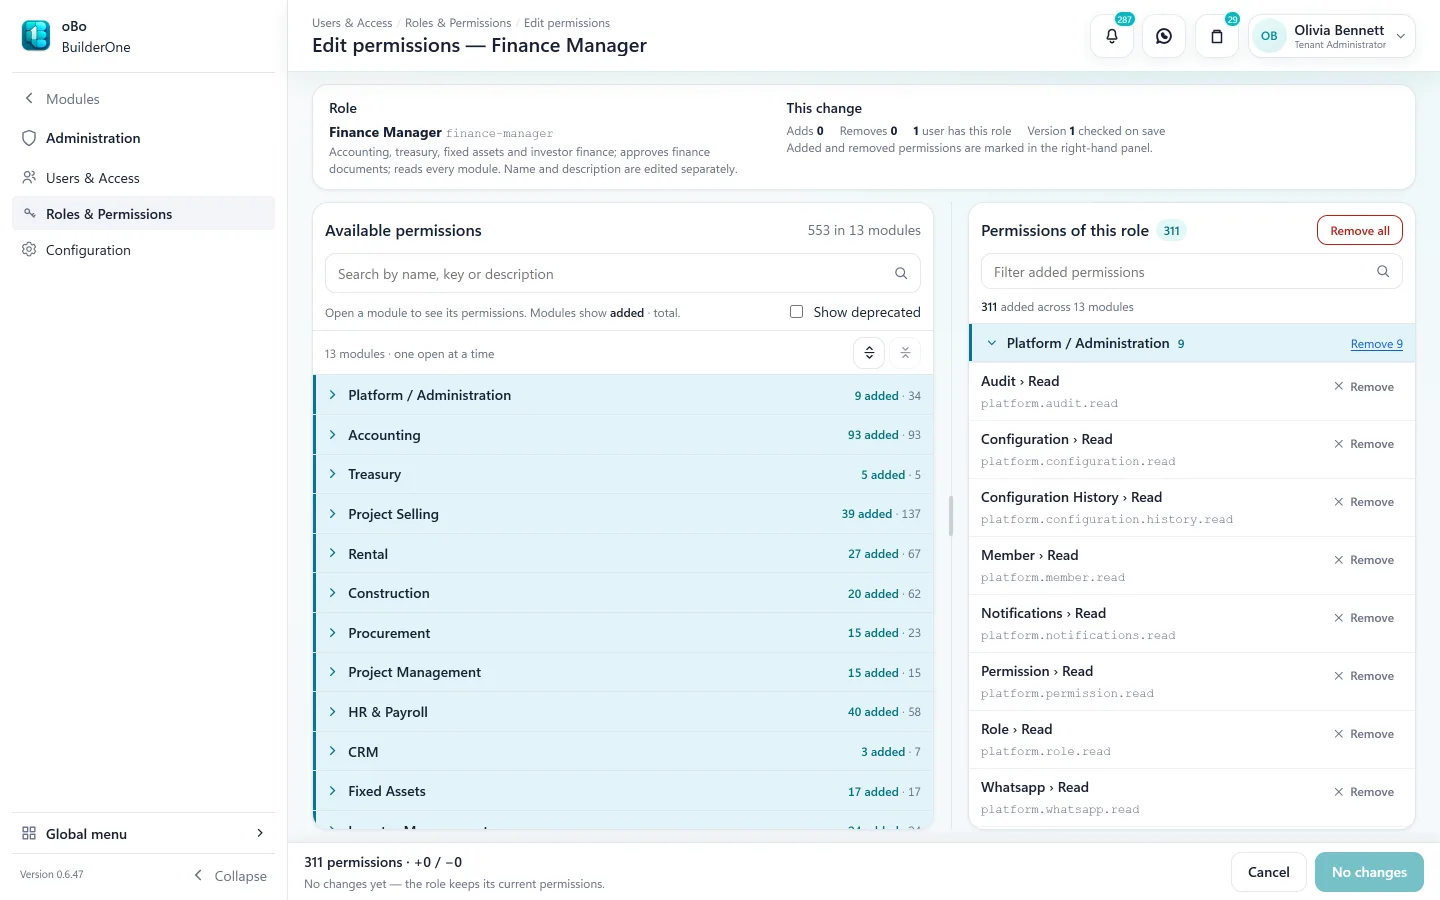Open the Olivia Bennett account dropdown
This screenshot has height=900, width=1440.
1332,36
